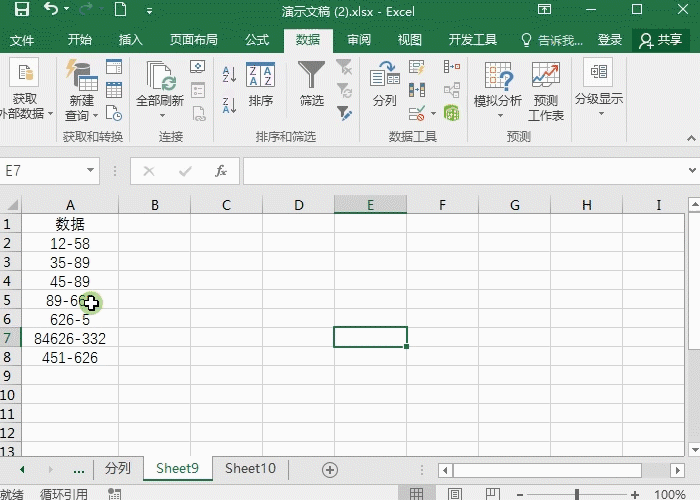The height and width of the screenshot is (500, 700).
Task: Click the recent sources icon
Action: (x=114, y=113)
